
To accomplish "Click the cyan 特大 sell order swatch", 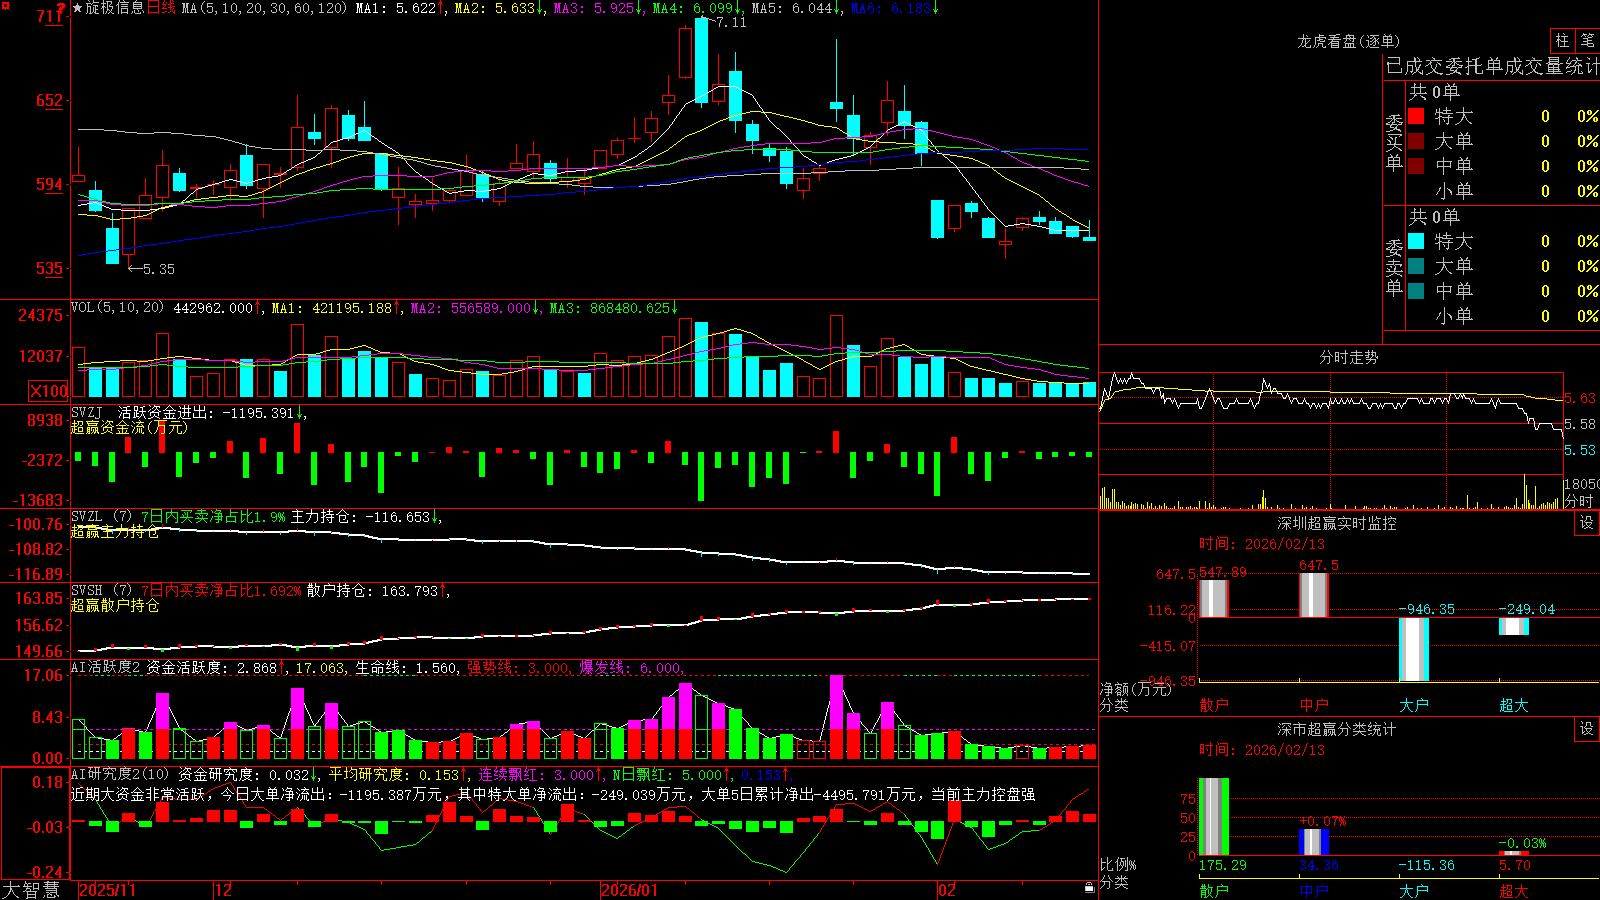I will [x=1416, y=241].
